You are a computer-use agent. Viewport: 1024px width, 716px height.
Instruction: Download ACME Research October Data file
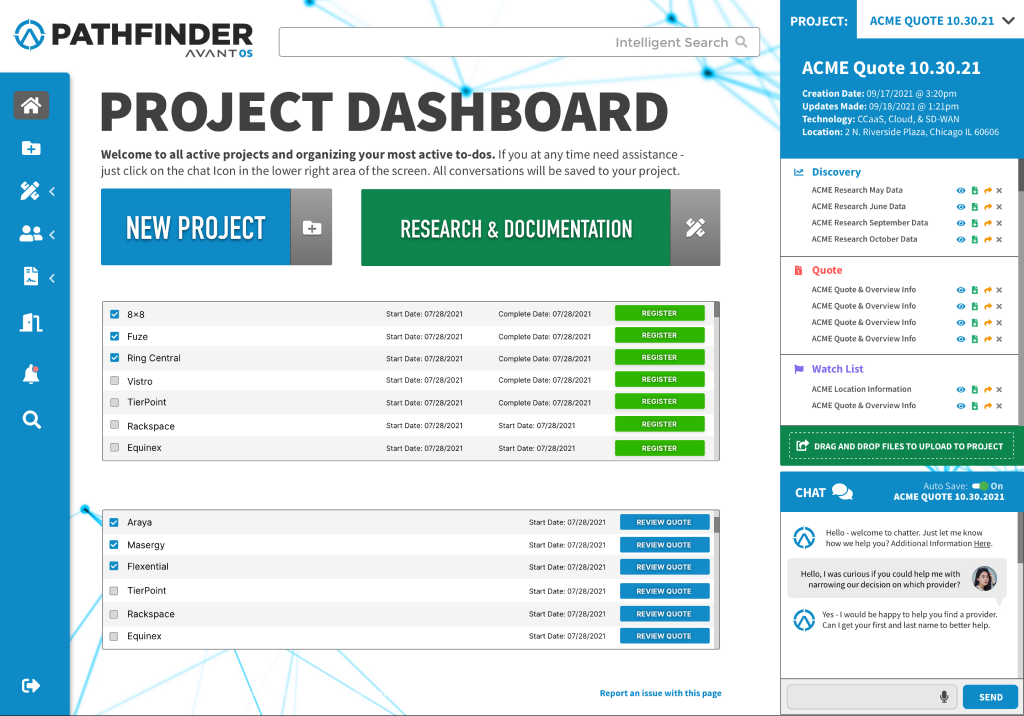pyautogui.click(x=974, y=240)
